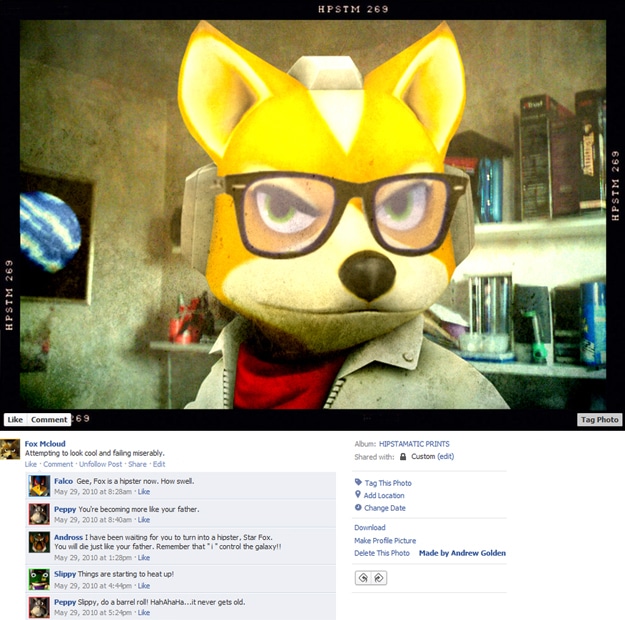This screenshot has height=620, width=625.
Task: Click the Tag Photo button
Action: (599, 420)
